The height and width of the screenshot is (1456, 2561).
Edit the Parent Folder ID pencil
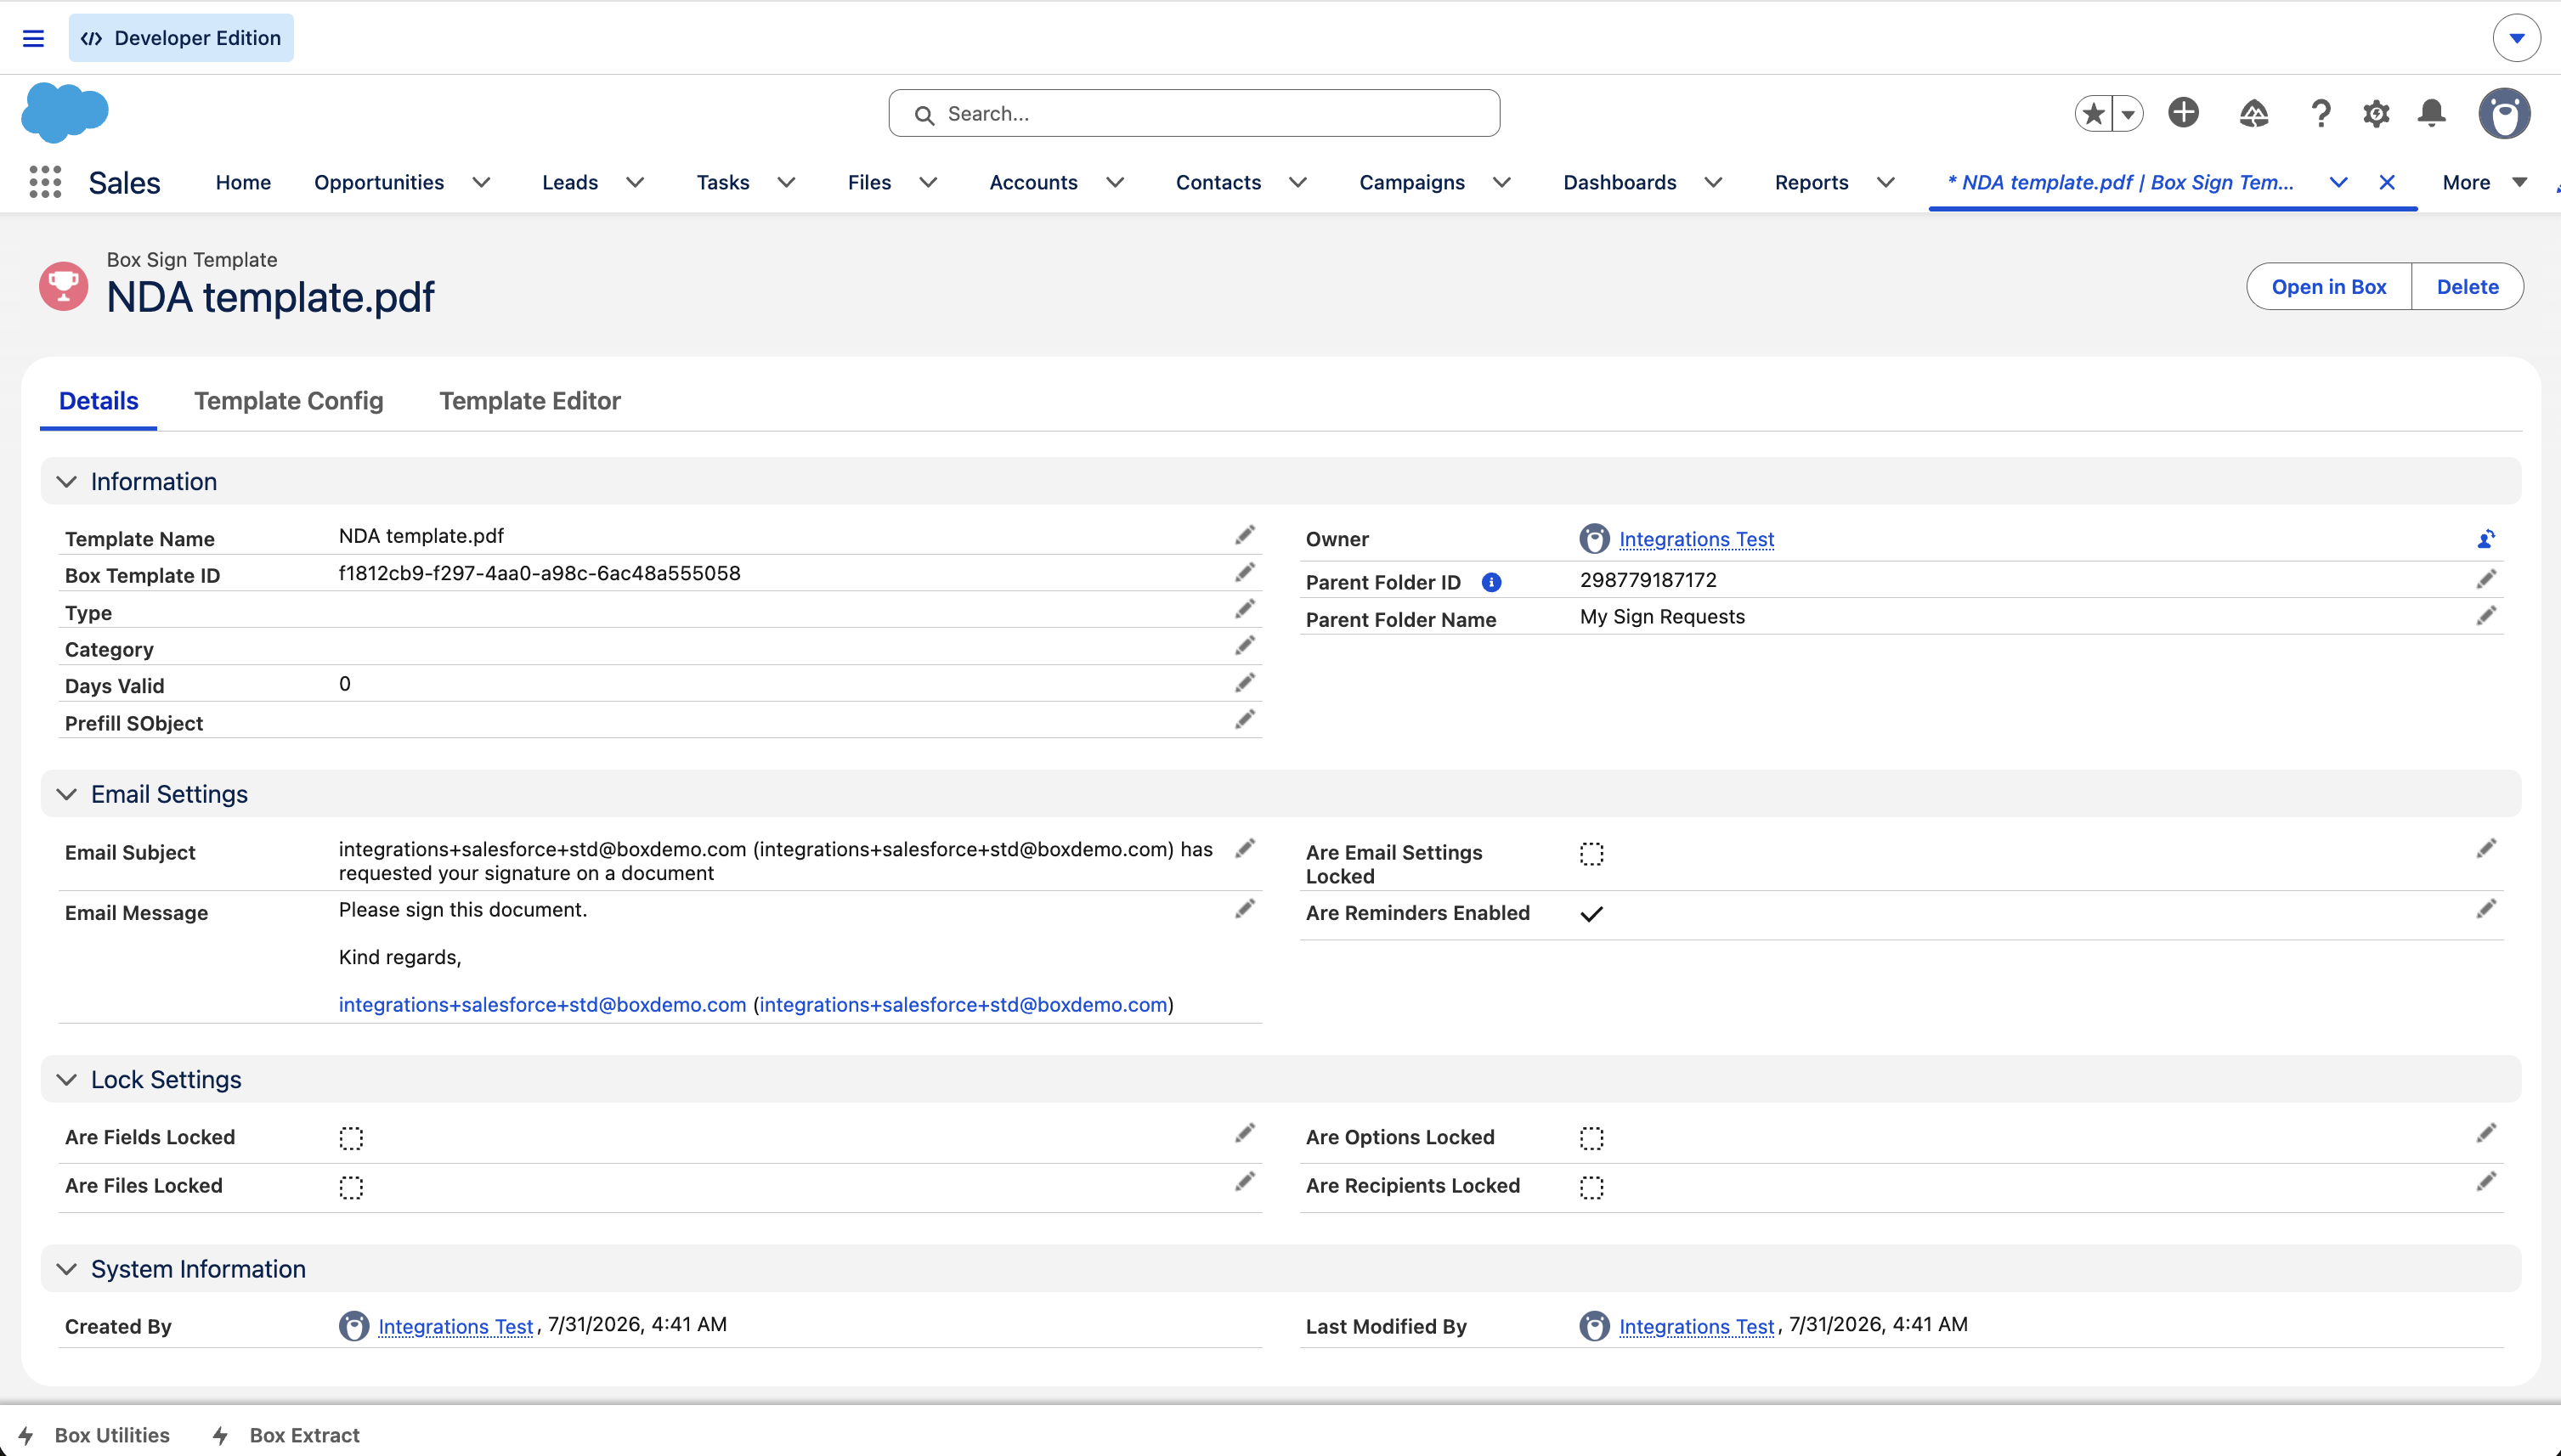click(x=2486, y=579)
